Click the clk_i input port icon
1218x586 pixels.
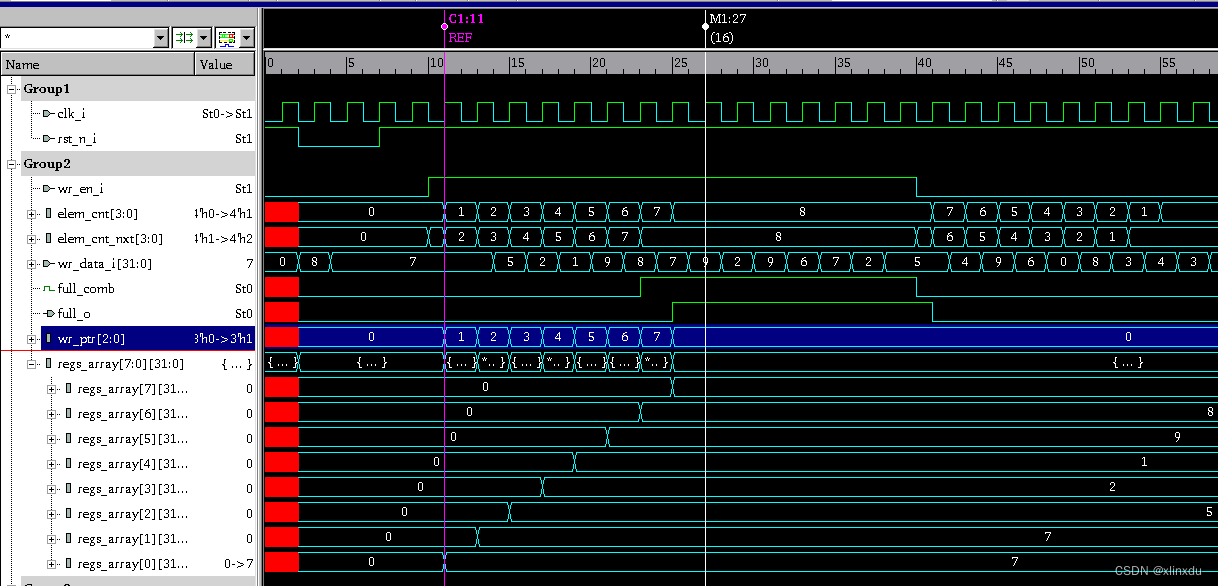tap(48, 114)
